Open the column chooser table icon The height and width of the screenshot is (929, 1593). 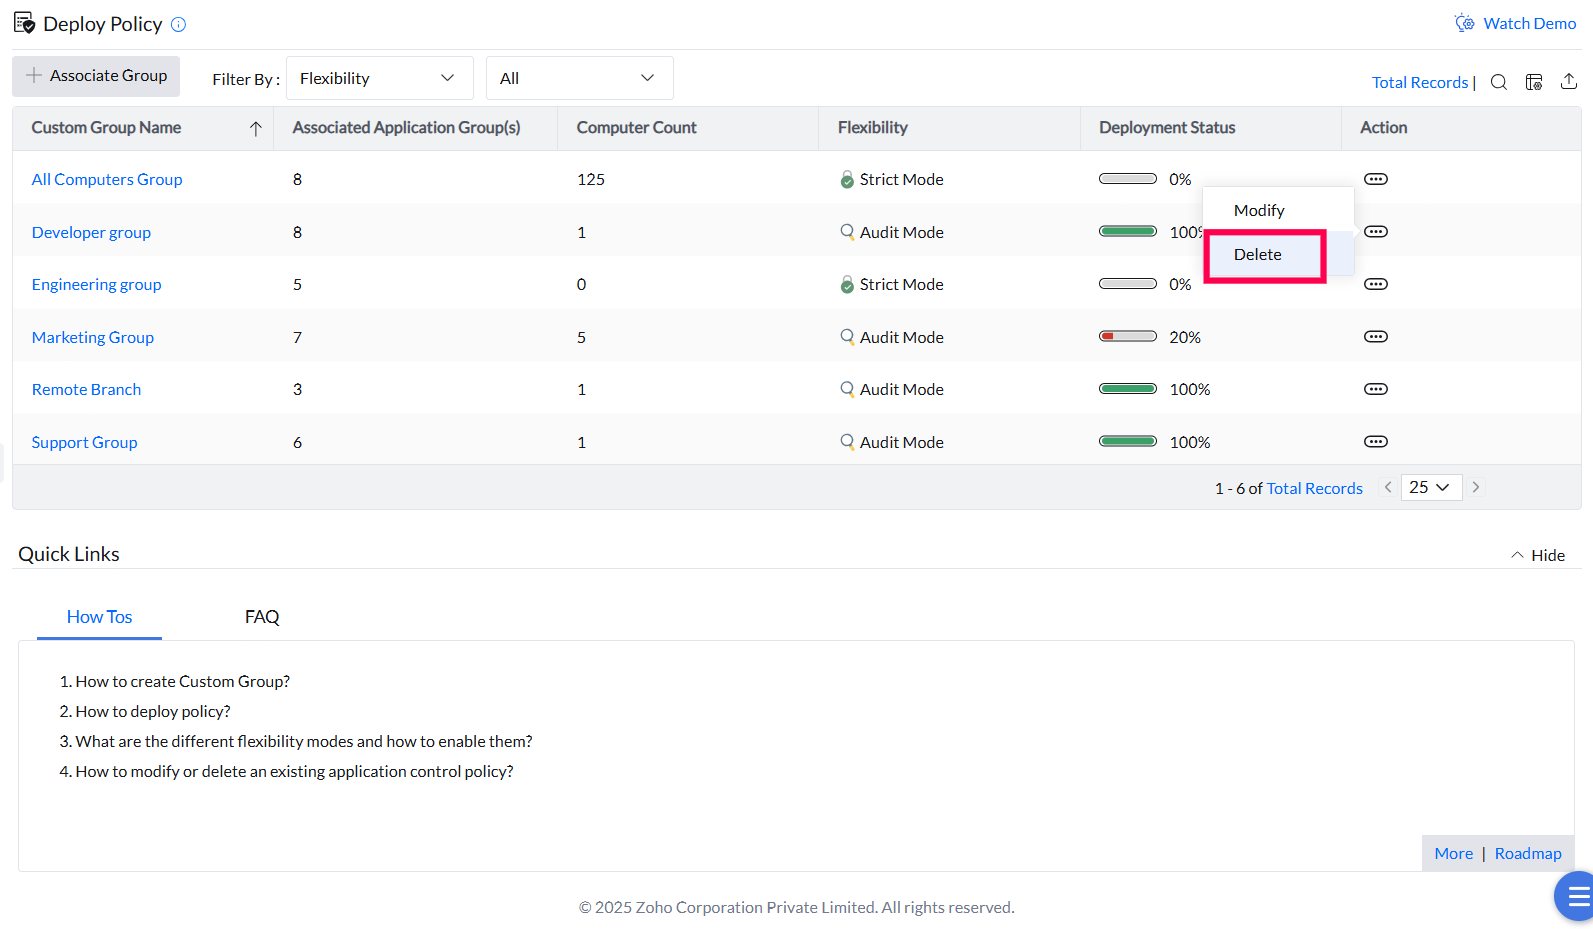click(1534, 82)
